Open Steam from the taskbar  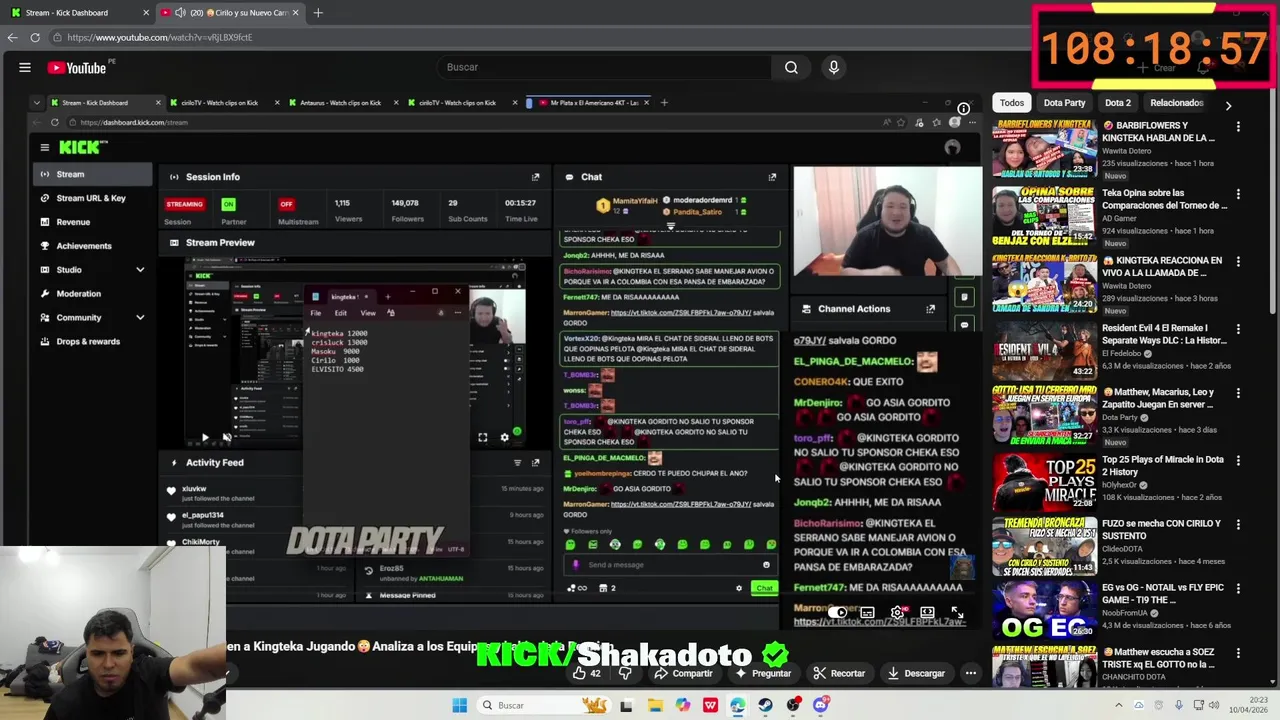click(x=765, y=705)
